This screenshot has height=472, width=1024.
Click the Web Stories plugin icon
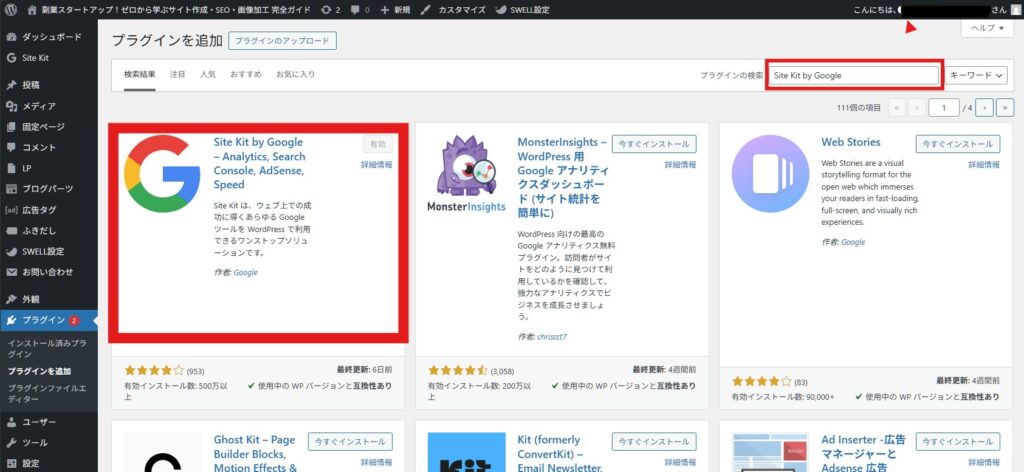(x=771, y=174)
